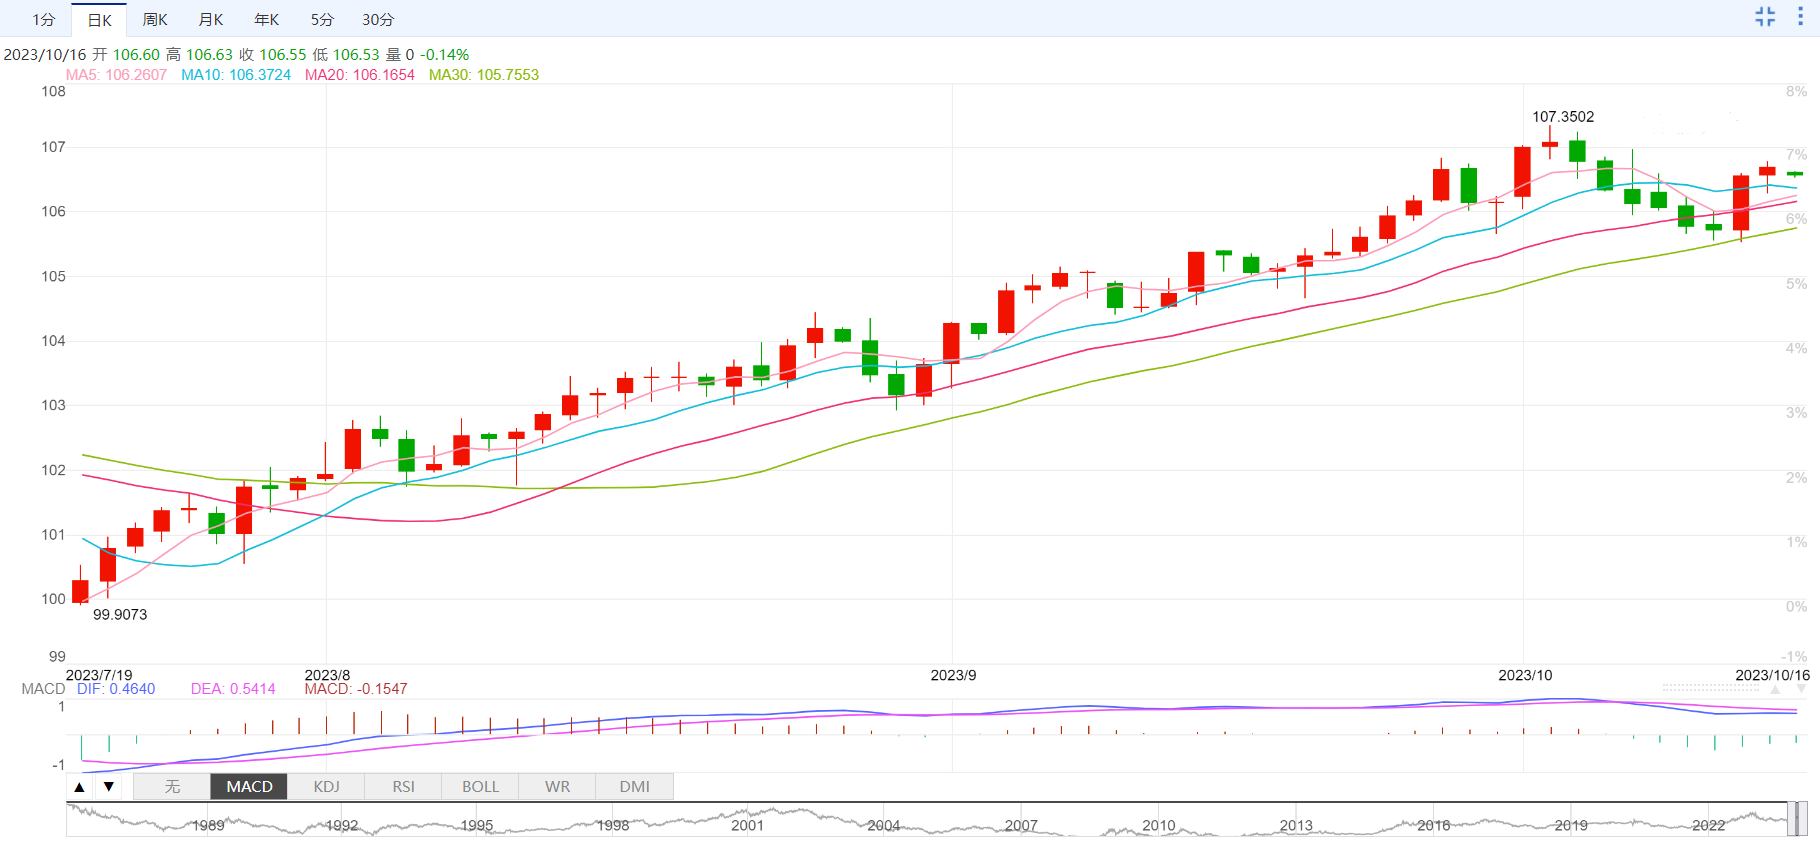This screenshot has width=1820, height=858.
Task: Click the 低 106.53 low price in header
Action: [346, 55]
